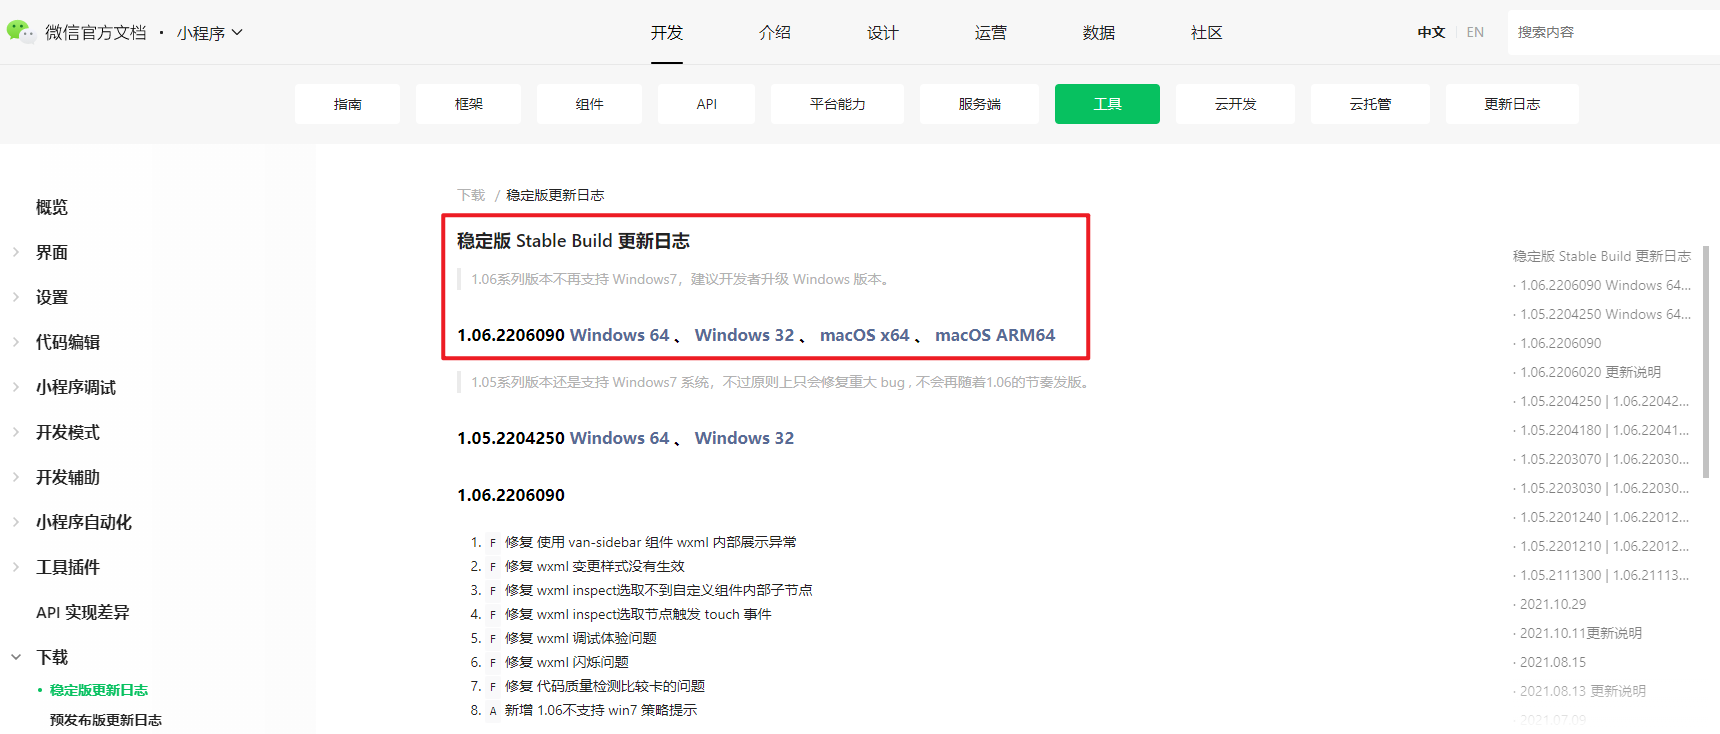
Task: Download the macOS ARM64 build
Action: click(995, 335)
